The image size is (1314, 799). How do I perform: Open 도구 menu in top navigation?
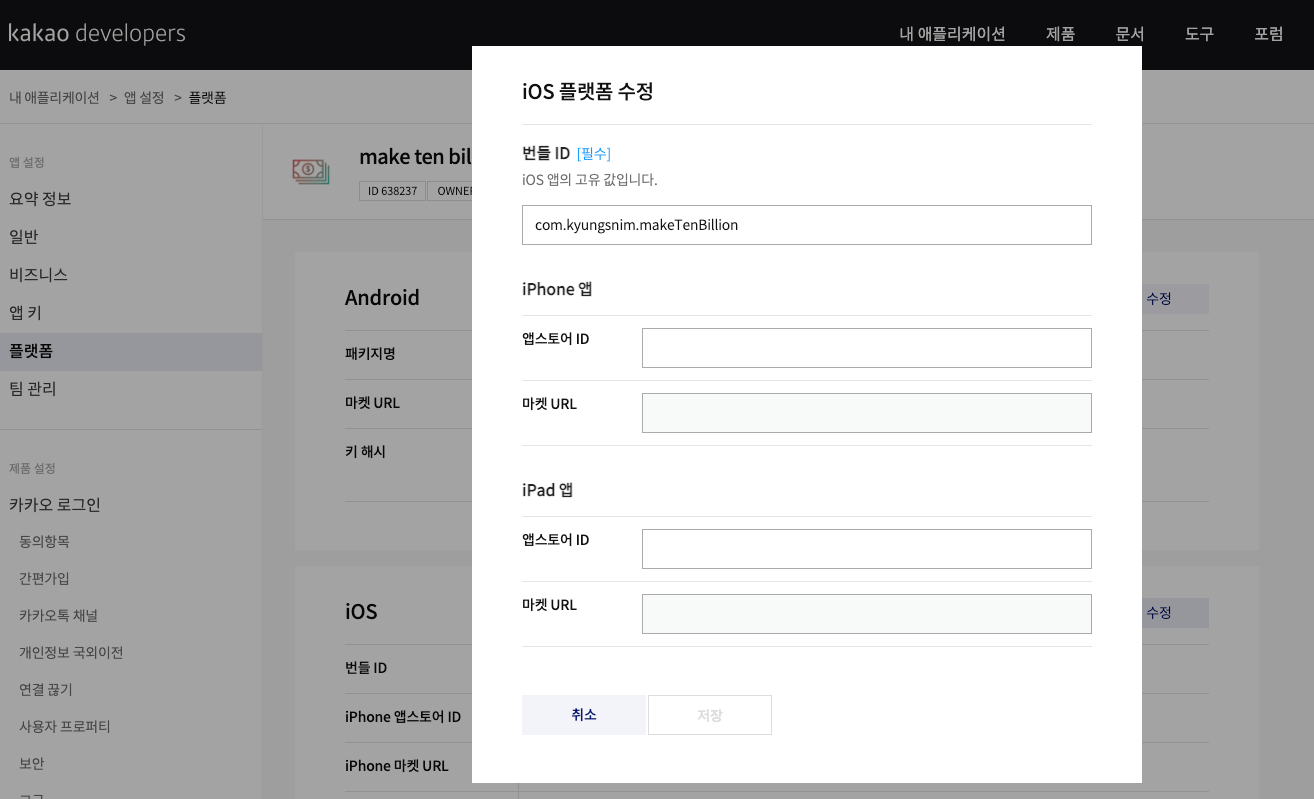[x=1199, y=34]
